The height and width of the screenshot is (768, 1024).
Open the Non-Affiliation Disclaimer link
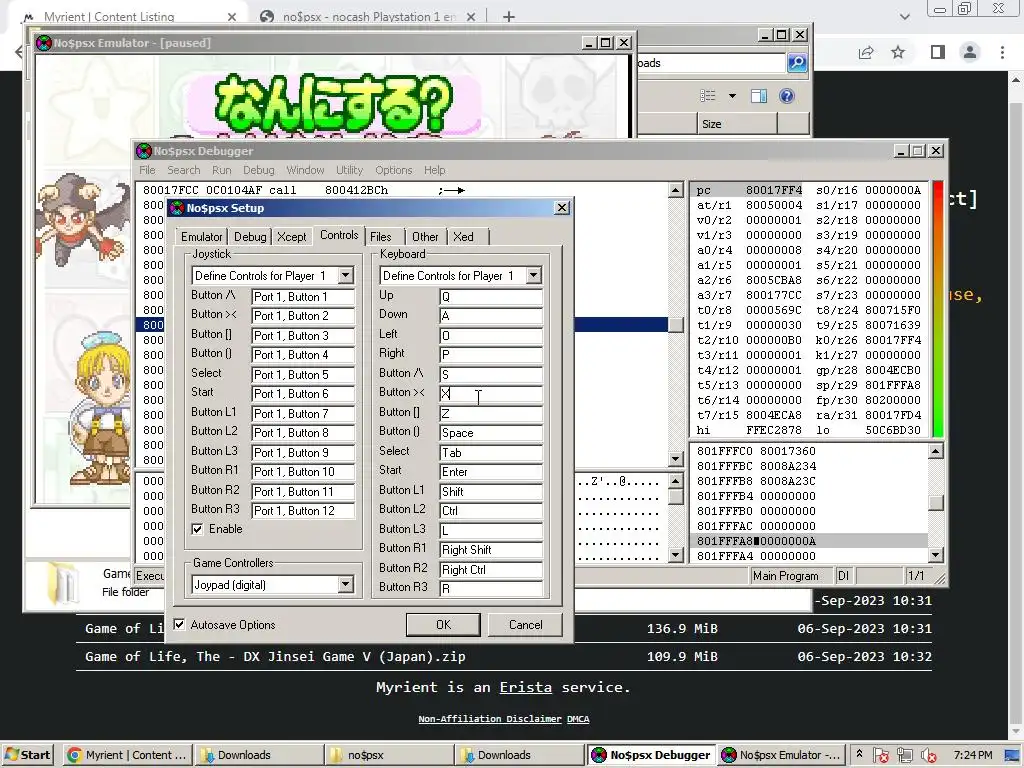click(x=490, y=718)
